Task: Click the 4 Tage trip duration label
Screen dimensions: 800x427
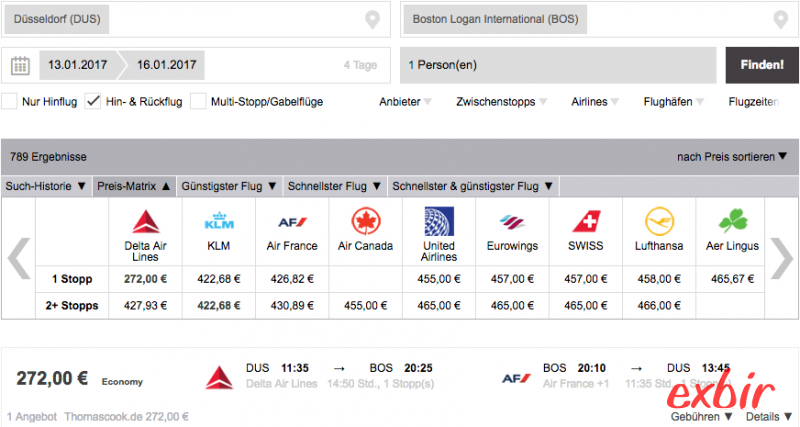Action: coord(360,65)
